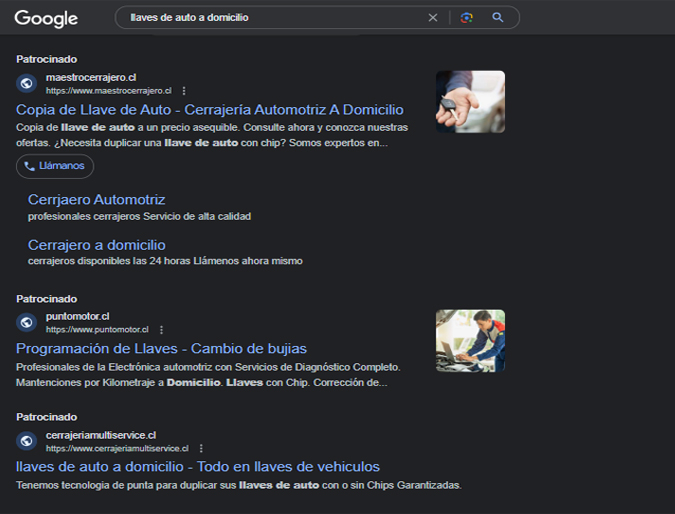Image resolution: width=675 pixels, height=514 pixels.
Task: Click the maestrocerrajero.cl site name
Action: click(91, 77)
